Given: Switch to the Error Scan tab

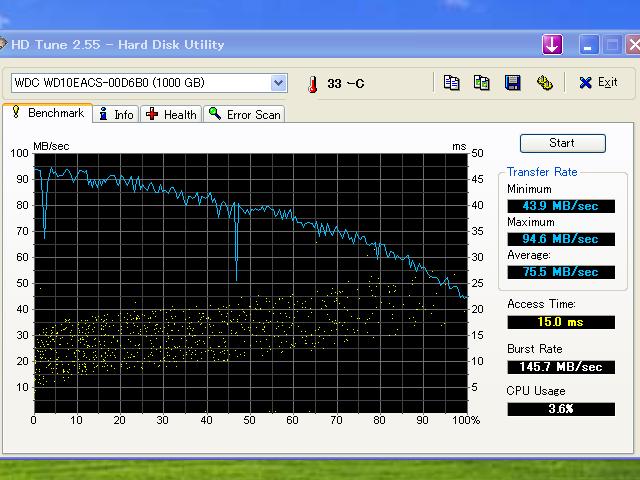Looking at the screenshot, I should [x=244, y=114].
